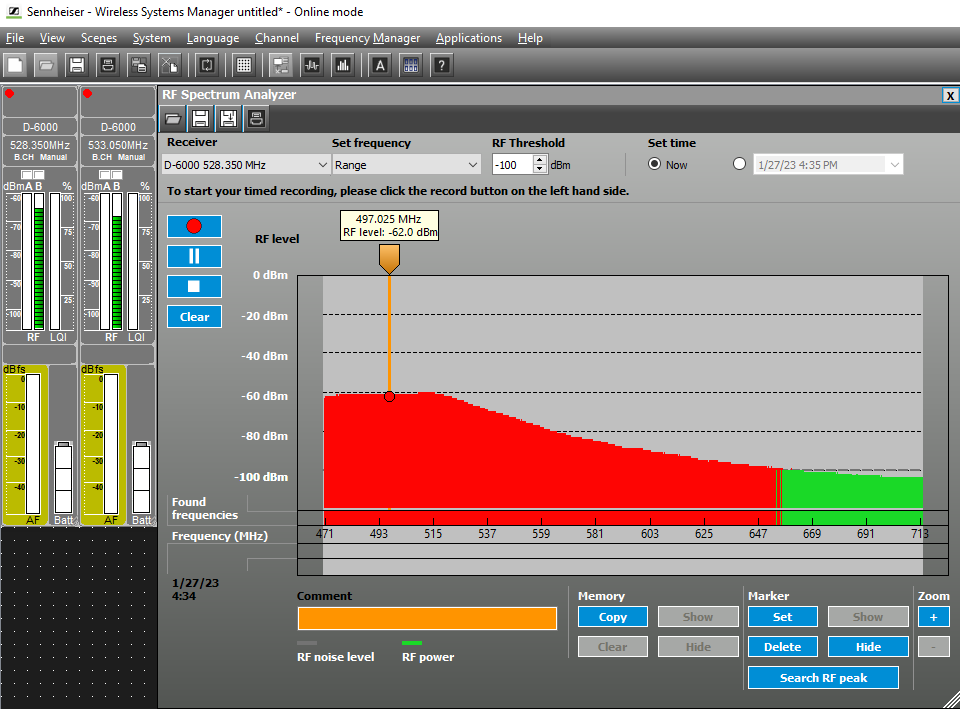Decrease the RF Threshold with the down arrow

(x=539, y=169)
